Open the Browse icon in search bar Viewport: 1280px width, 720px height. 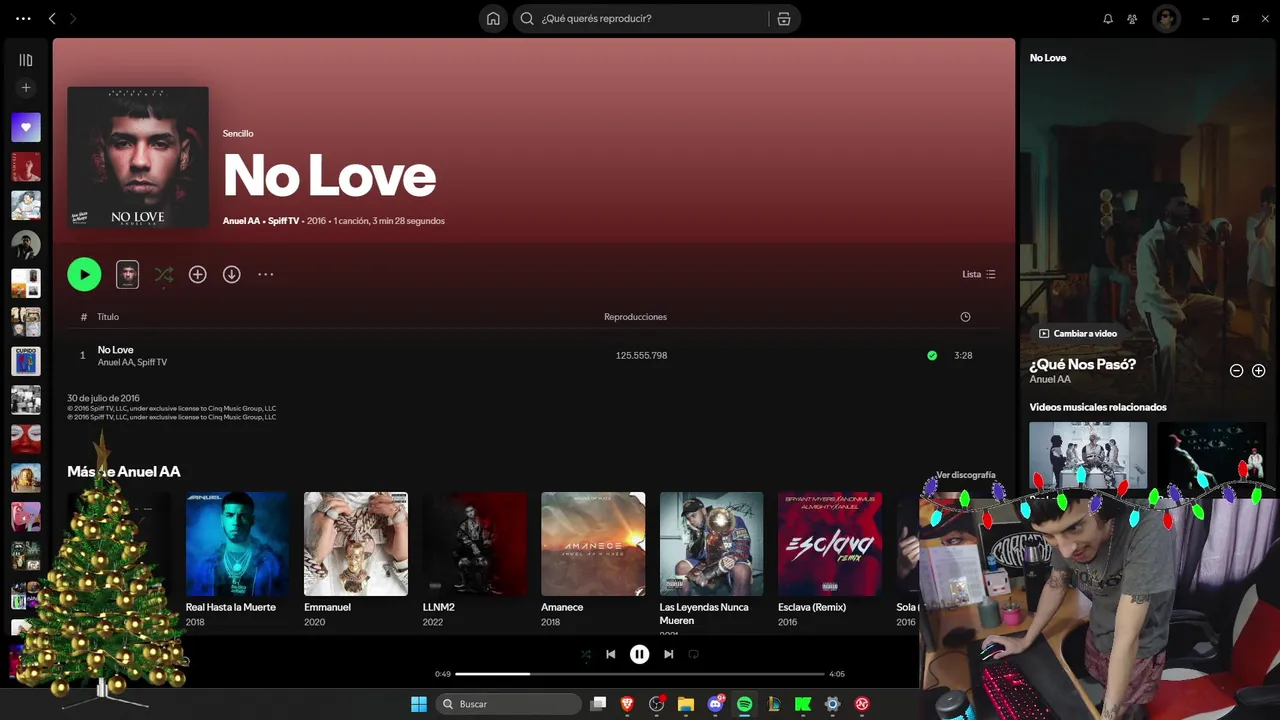click(783, 18)
